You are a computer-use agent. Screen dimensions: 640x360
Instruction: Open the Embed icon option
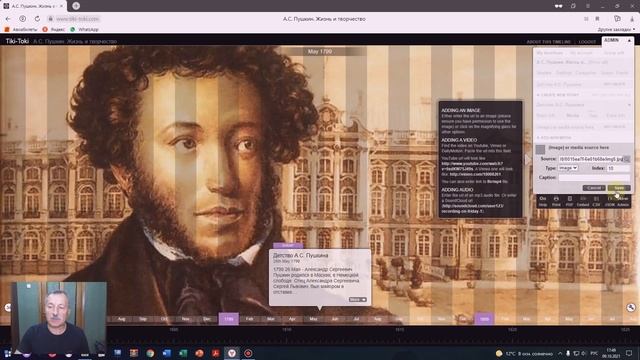click(x=583, y=201)
